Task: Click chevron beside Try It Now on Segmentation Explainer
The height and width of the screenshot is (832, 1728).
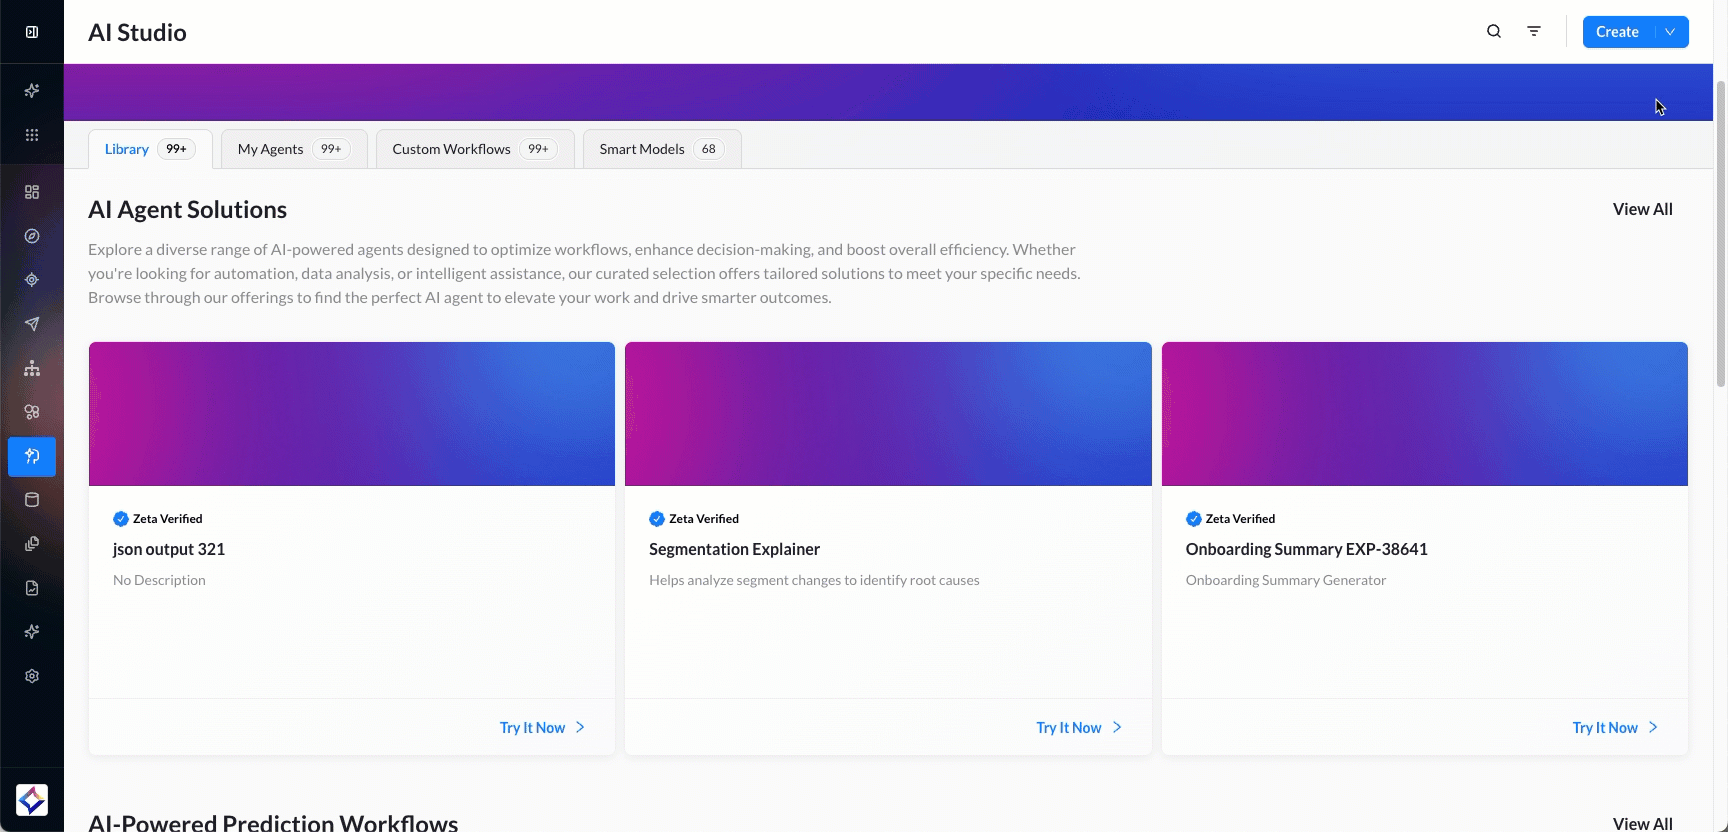Action: click(1117, 728)
